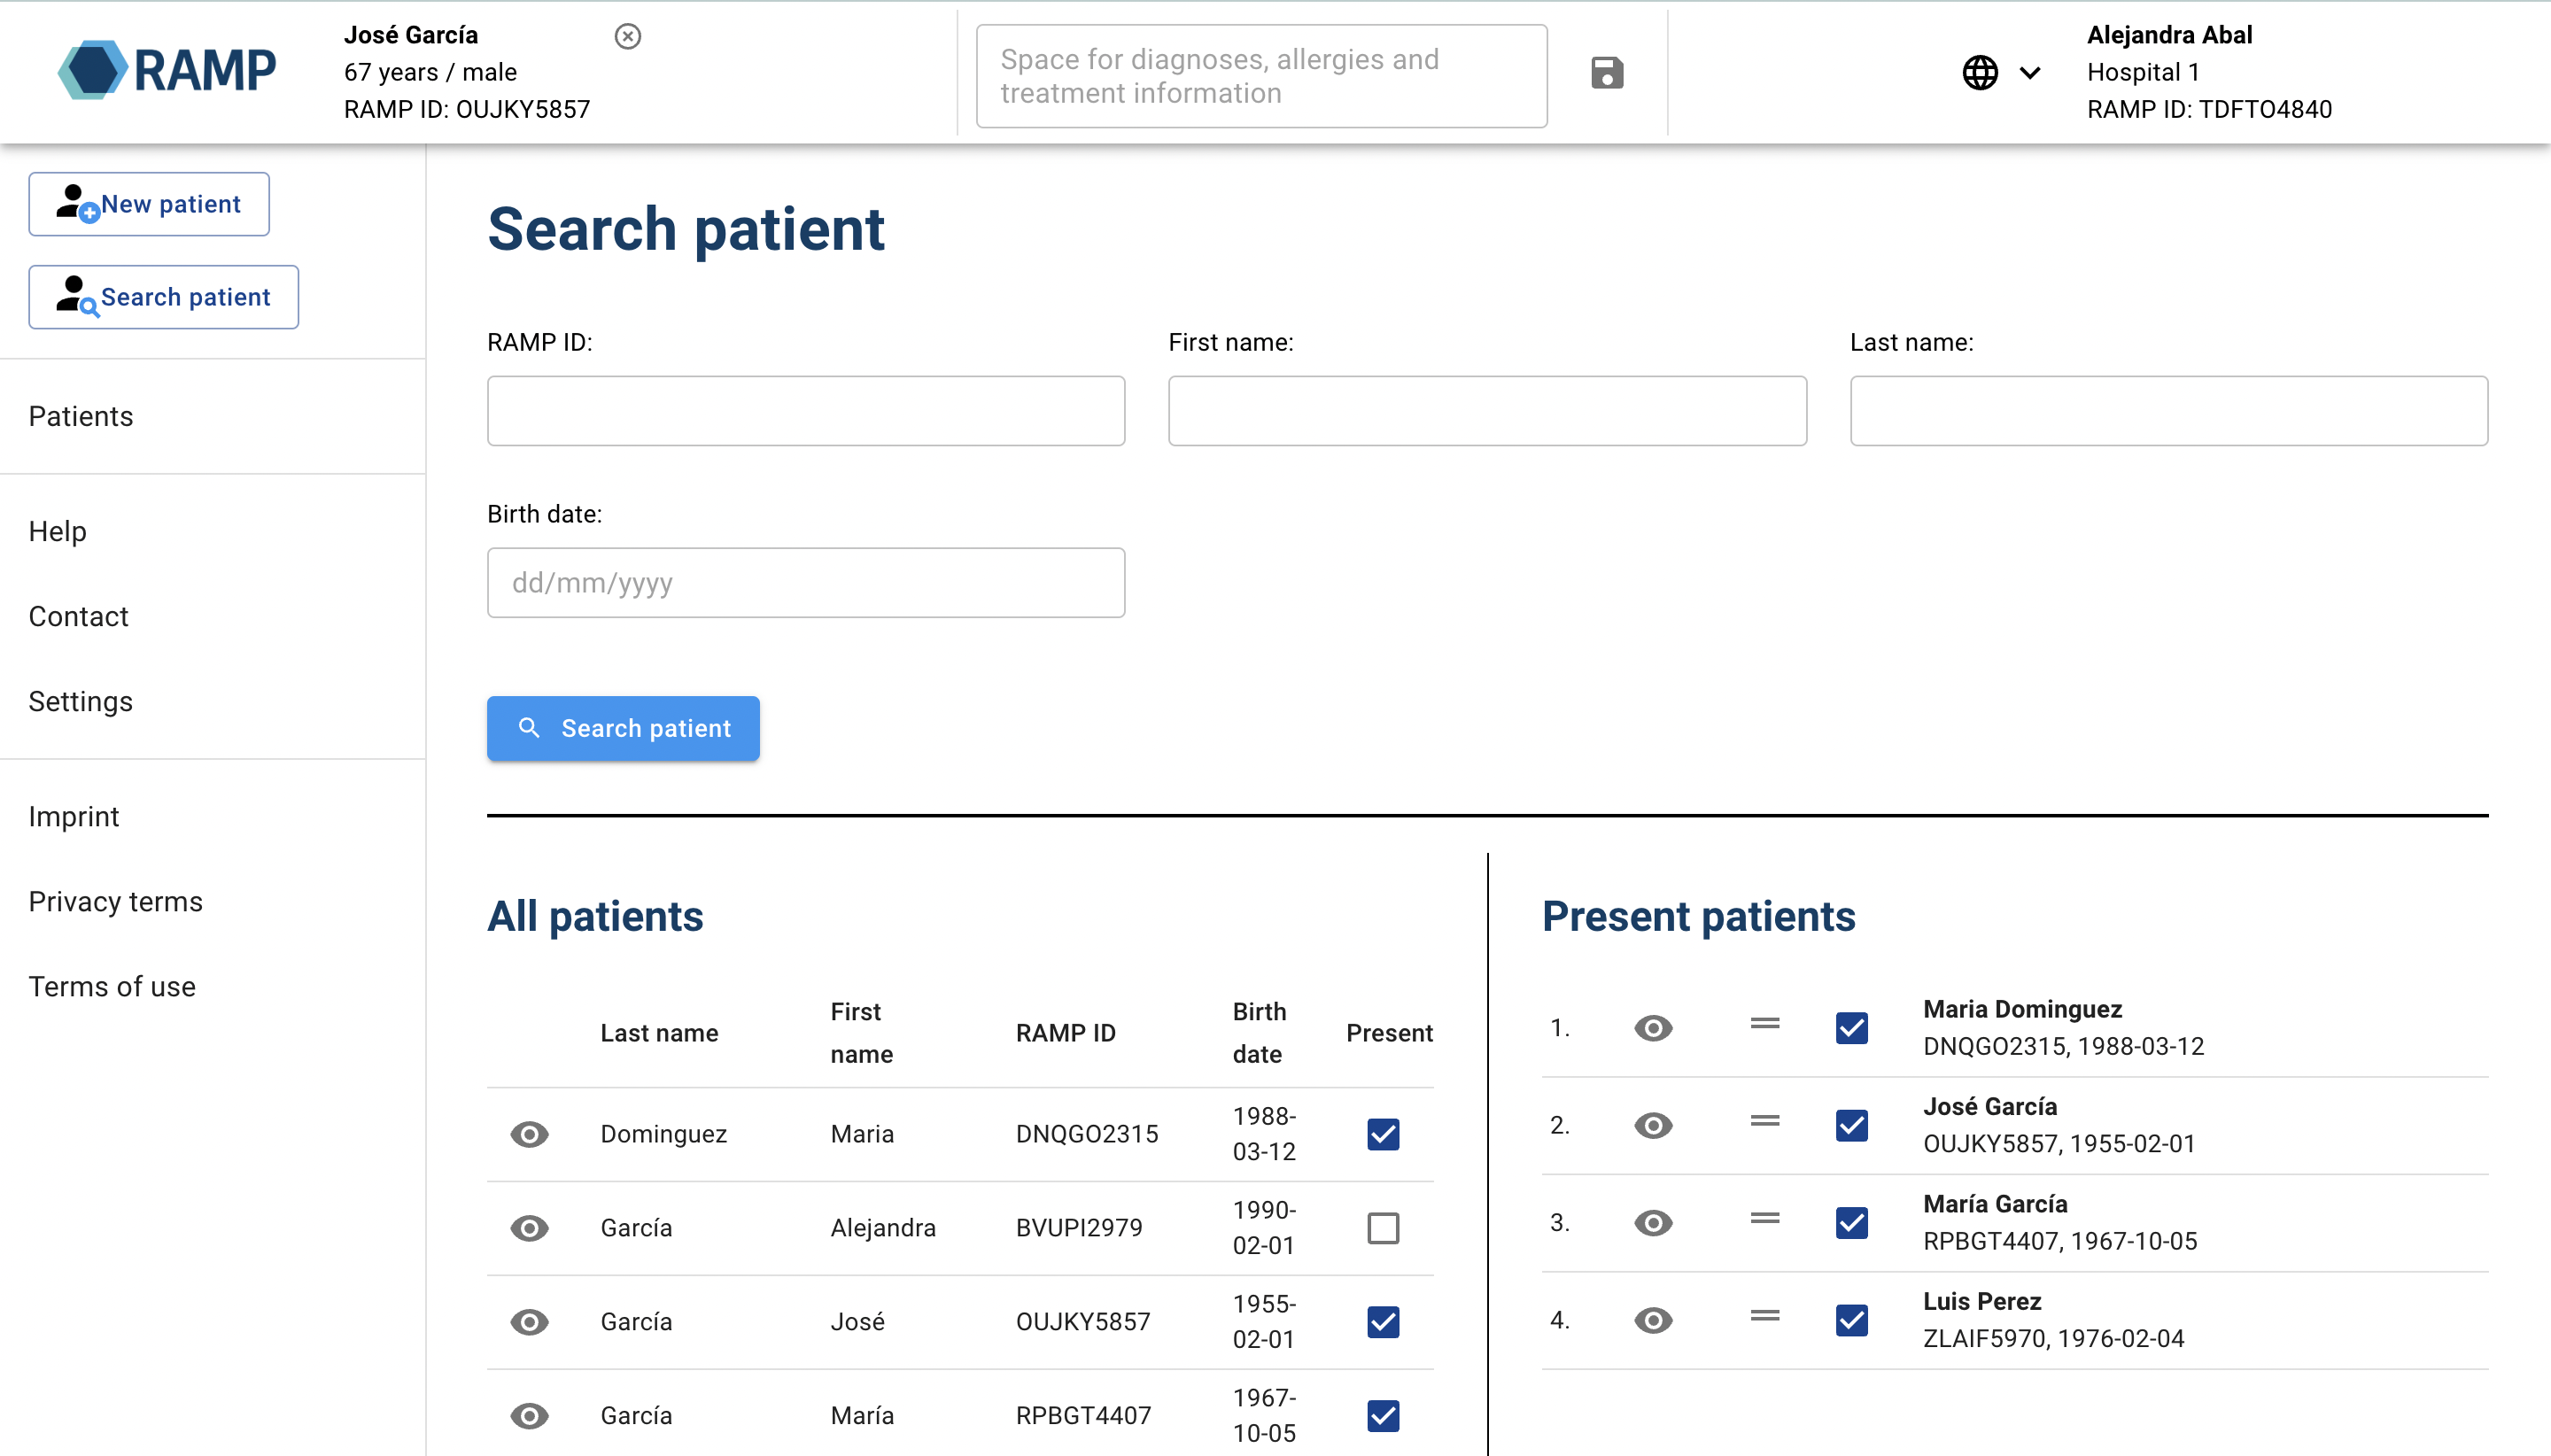Click drag handle for Maria Dominguez
This screenshot has height=1456, width=2551.
pyautogui.click(x=1764, y=1024)
